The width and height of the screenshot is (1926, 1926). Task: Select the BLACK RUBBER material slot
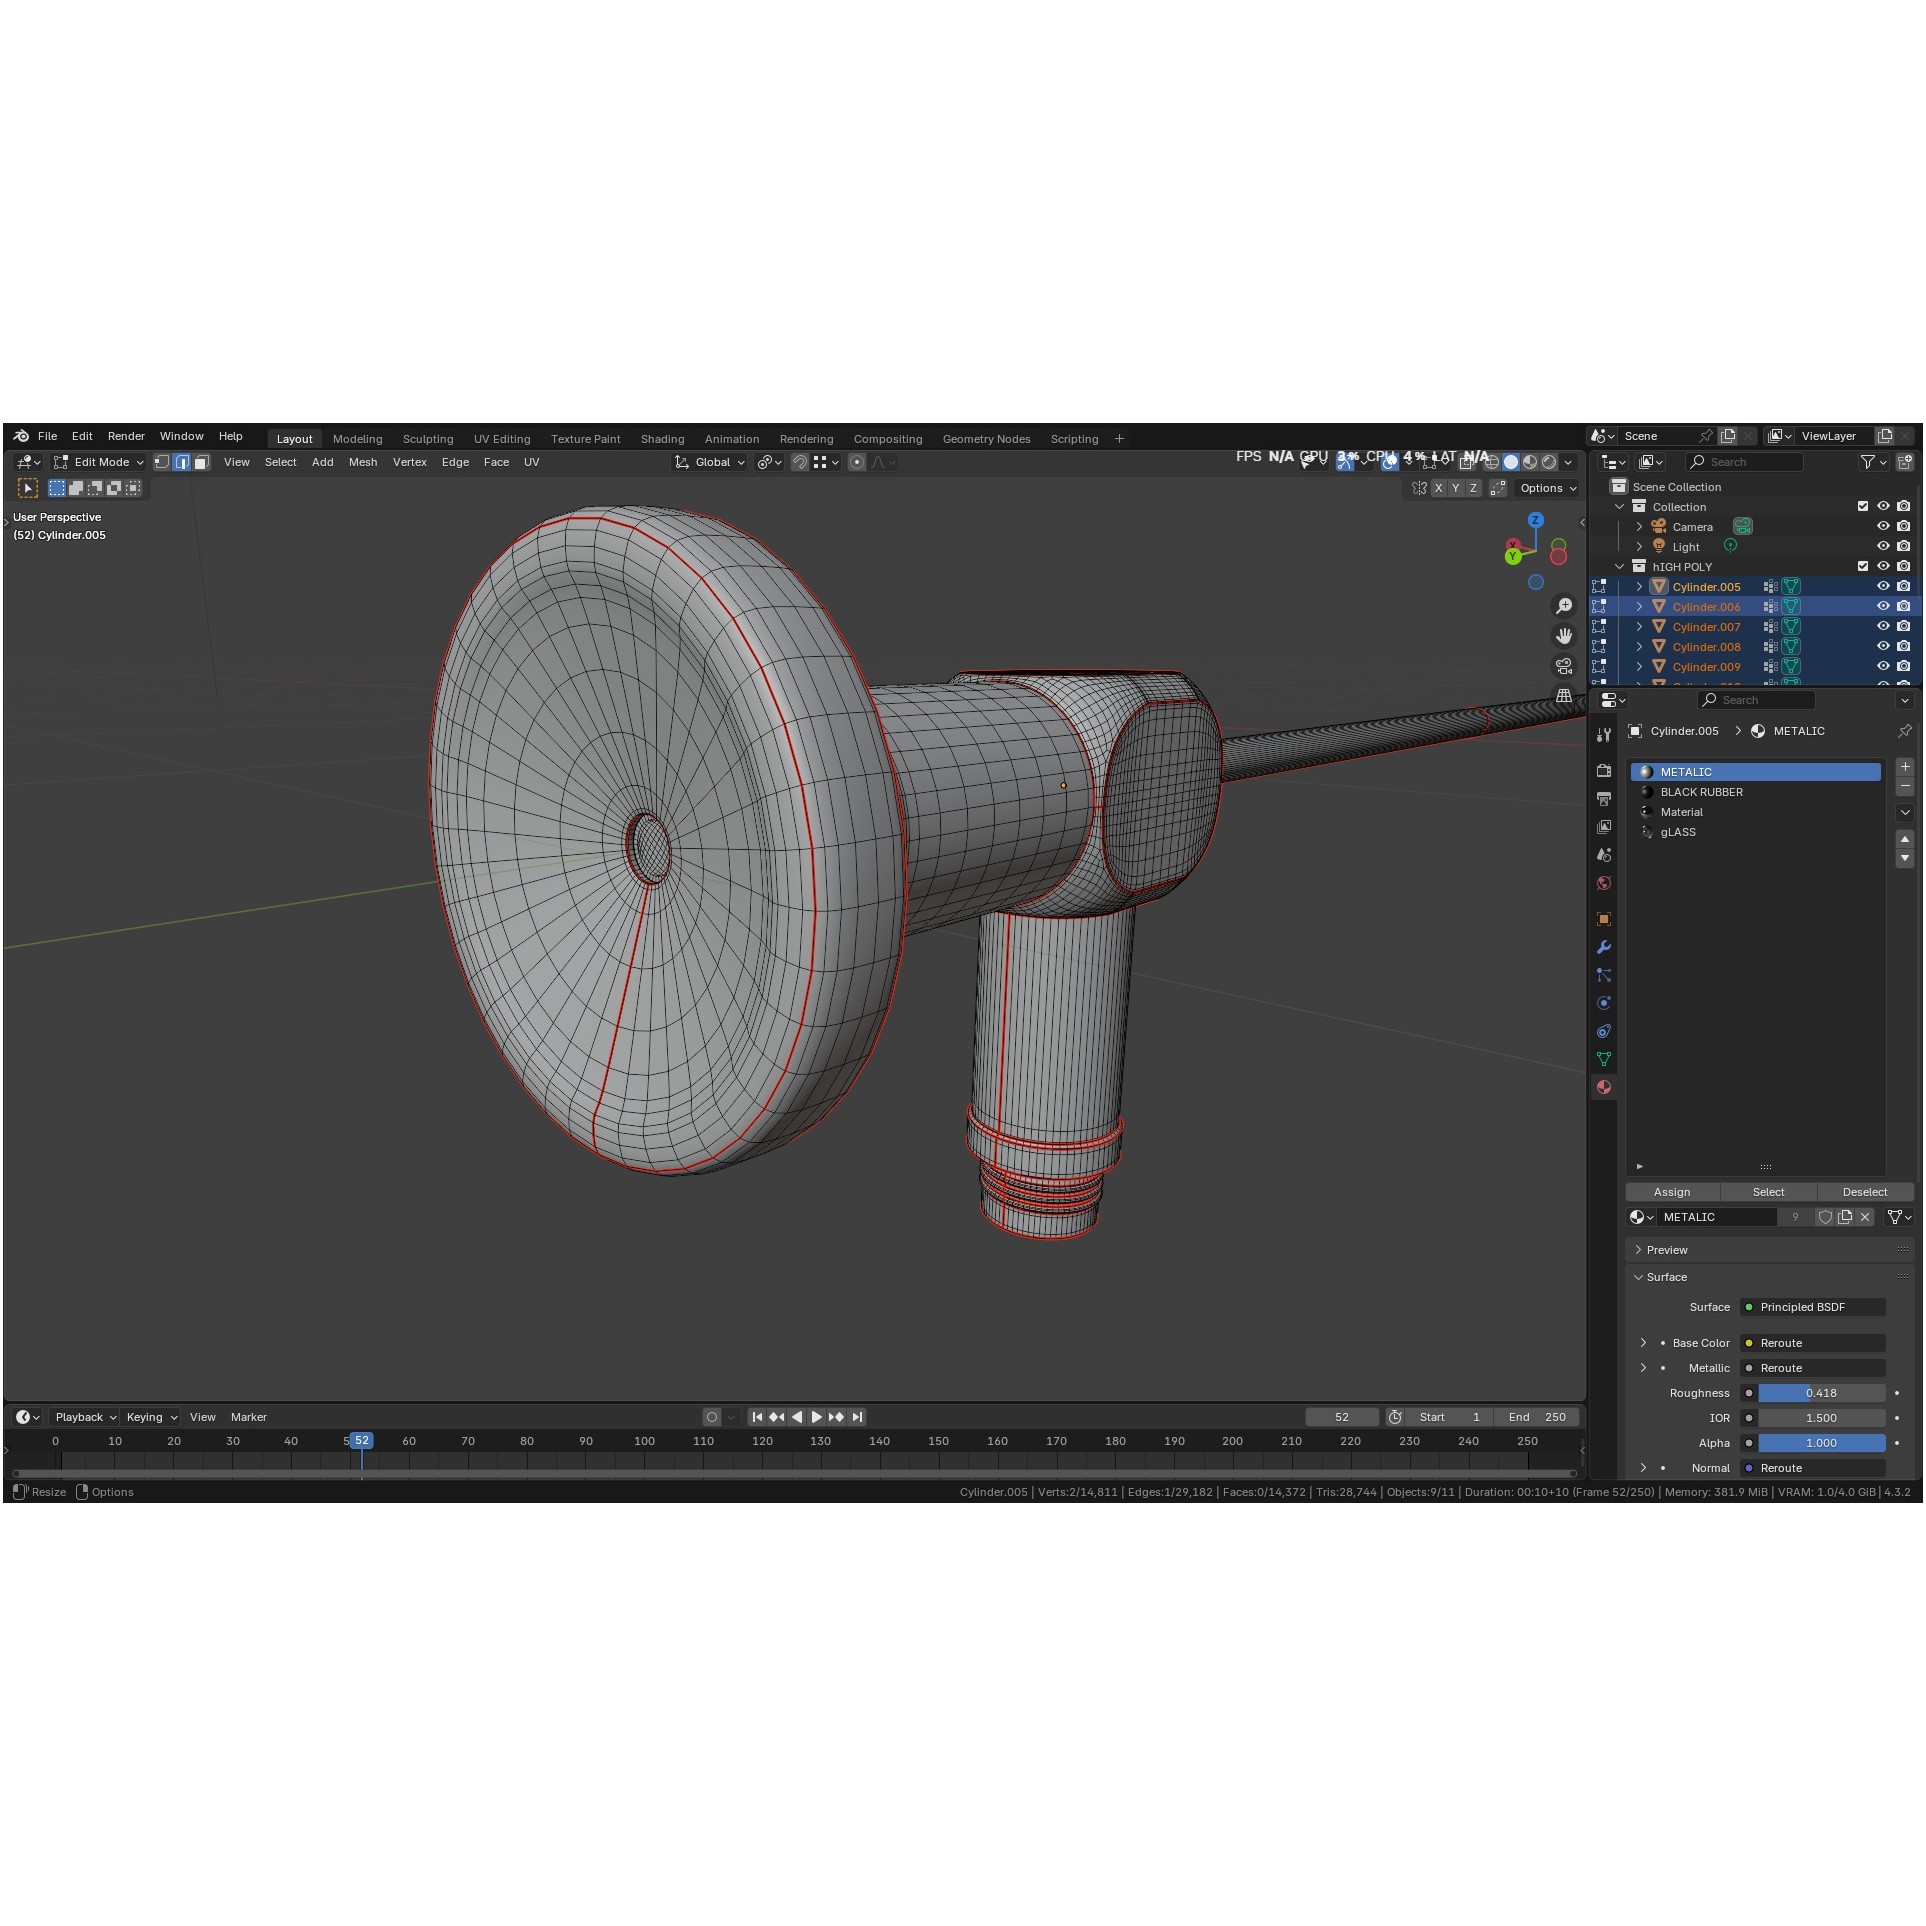click(x=1757, y=792)
